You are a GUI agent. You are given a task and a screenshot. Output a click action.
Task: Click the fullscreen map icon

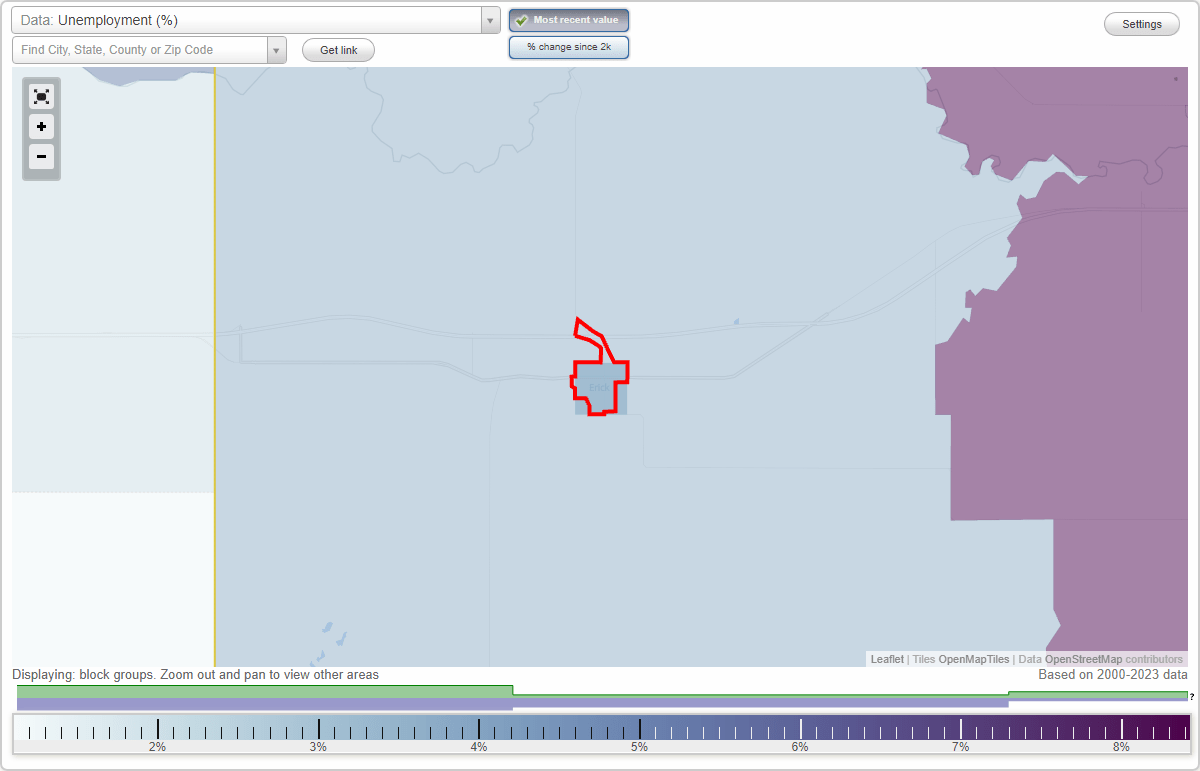point(41,97)
